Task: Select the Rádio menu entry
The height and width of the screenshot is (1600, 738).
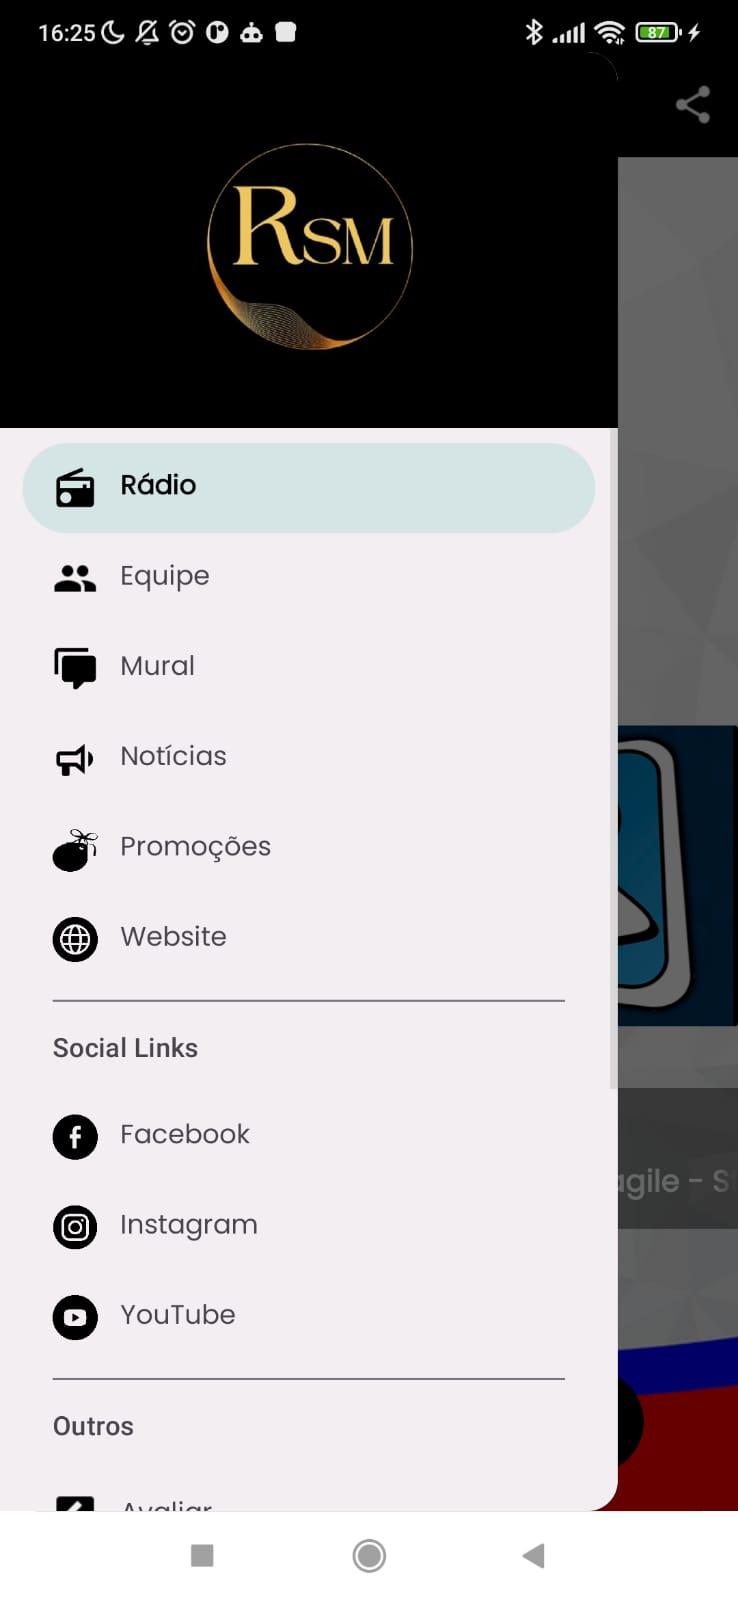Action: pyautogui.click(x=309, y=488)
